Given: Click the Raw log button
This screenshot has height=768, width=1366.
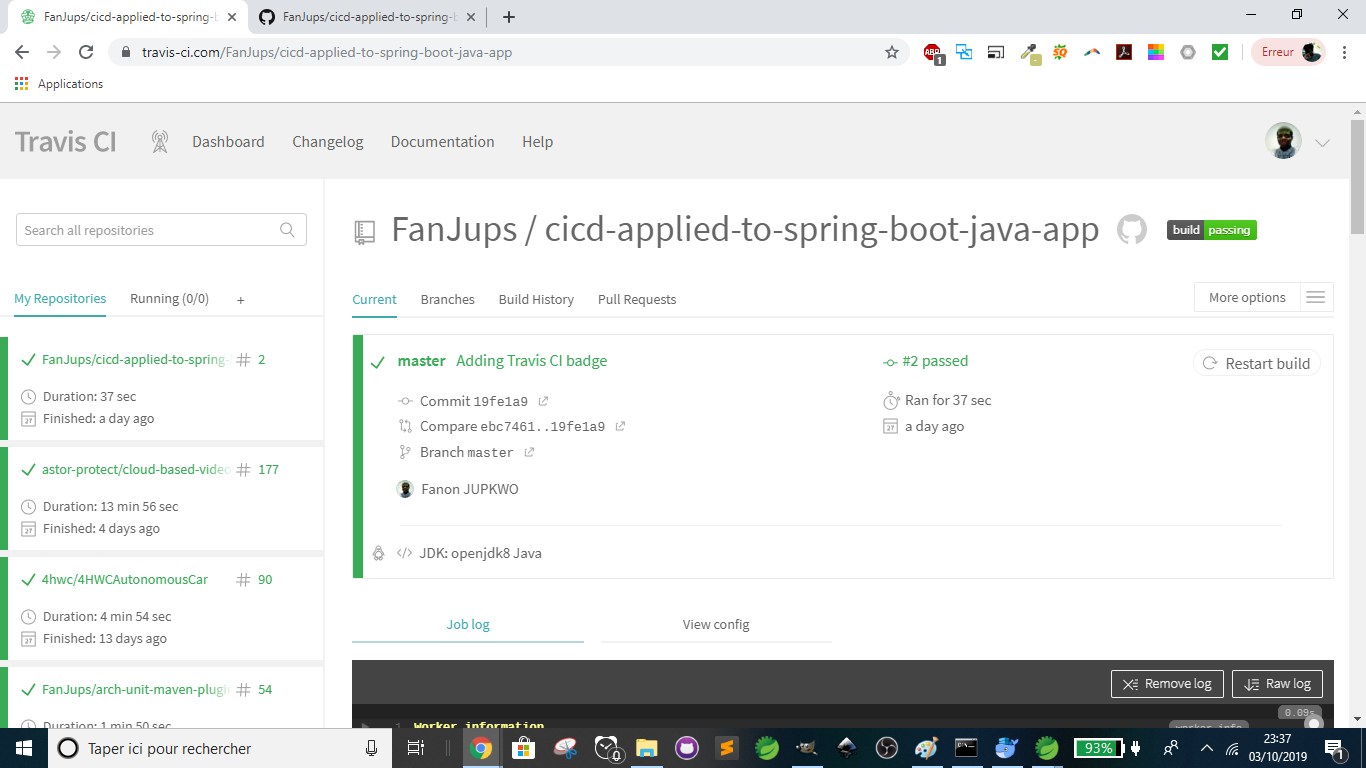Looking at the screenshot, I should (x=1277, y=684).
